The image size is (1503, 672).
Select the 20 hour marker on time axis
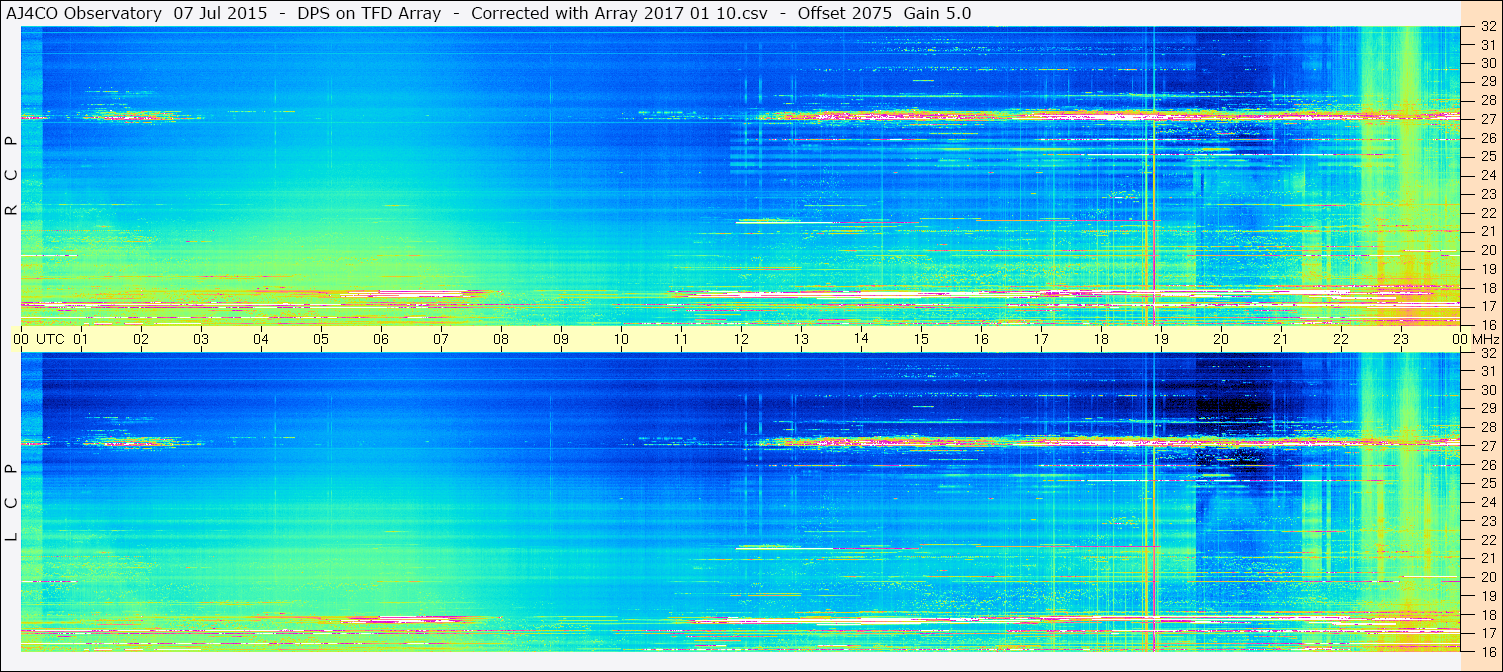click(1221, 339)
